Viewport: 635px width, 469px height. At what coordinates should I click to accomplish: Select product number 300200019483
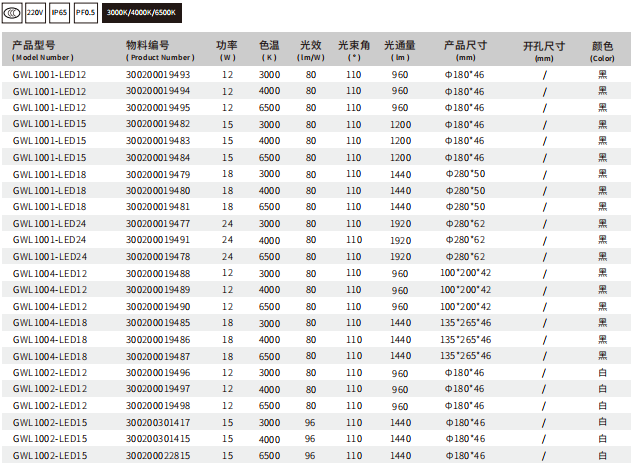158,141
